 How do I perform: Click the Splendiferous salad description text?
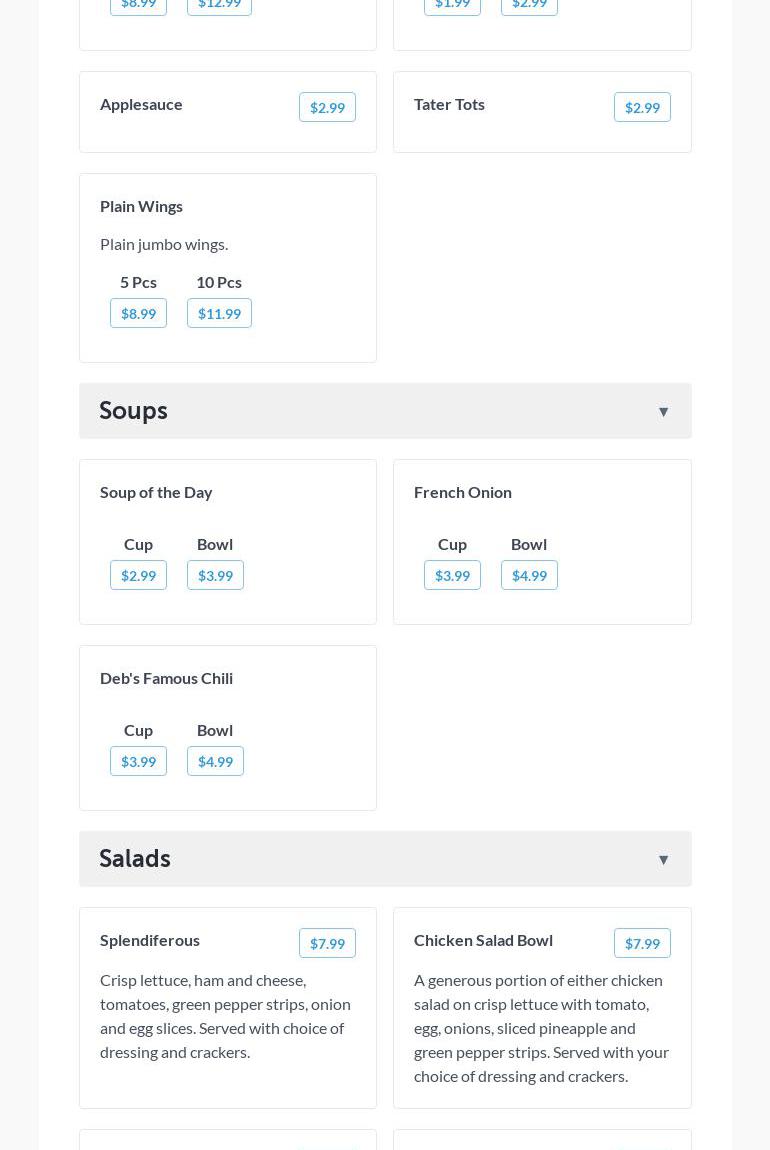[225, 1016]
